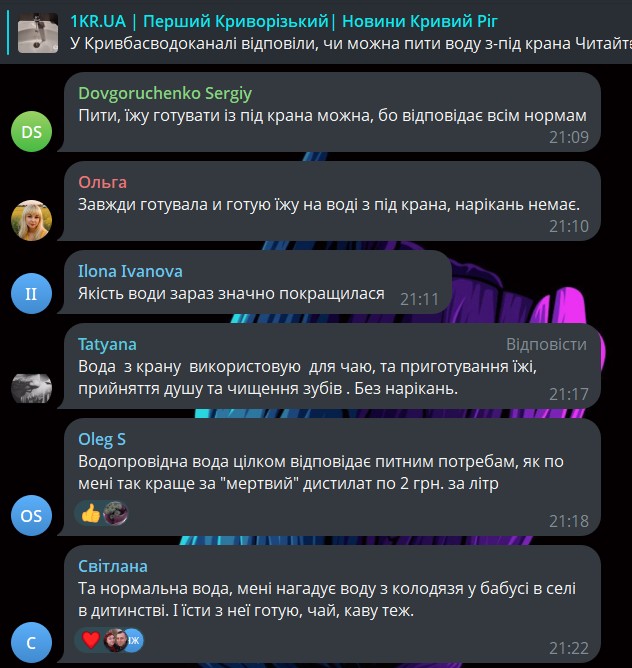Open sender name Світлана

(x=113, y=566)
